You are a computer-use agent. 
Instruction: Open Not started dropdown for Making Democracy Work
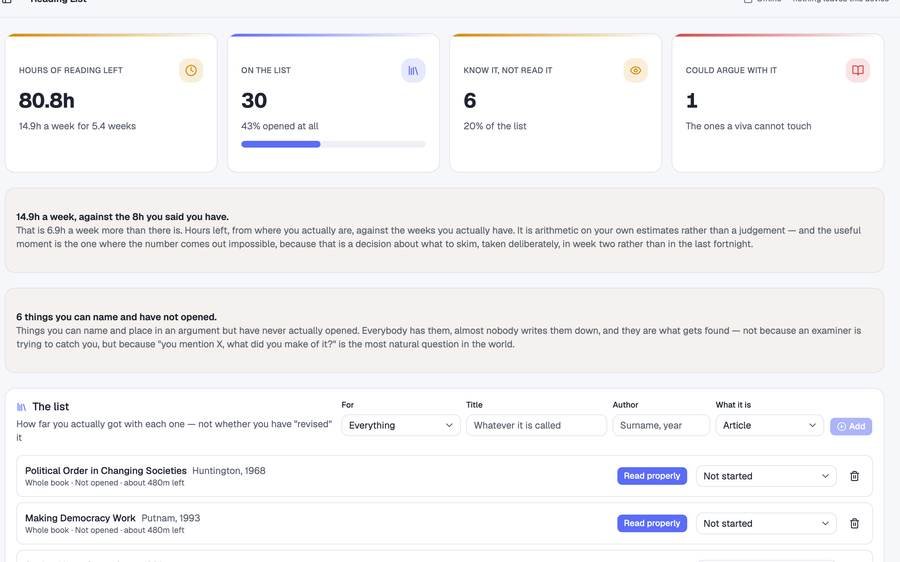[766, 524]
